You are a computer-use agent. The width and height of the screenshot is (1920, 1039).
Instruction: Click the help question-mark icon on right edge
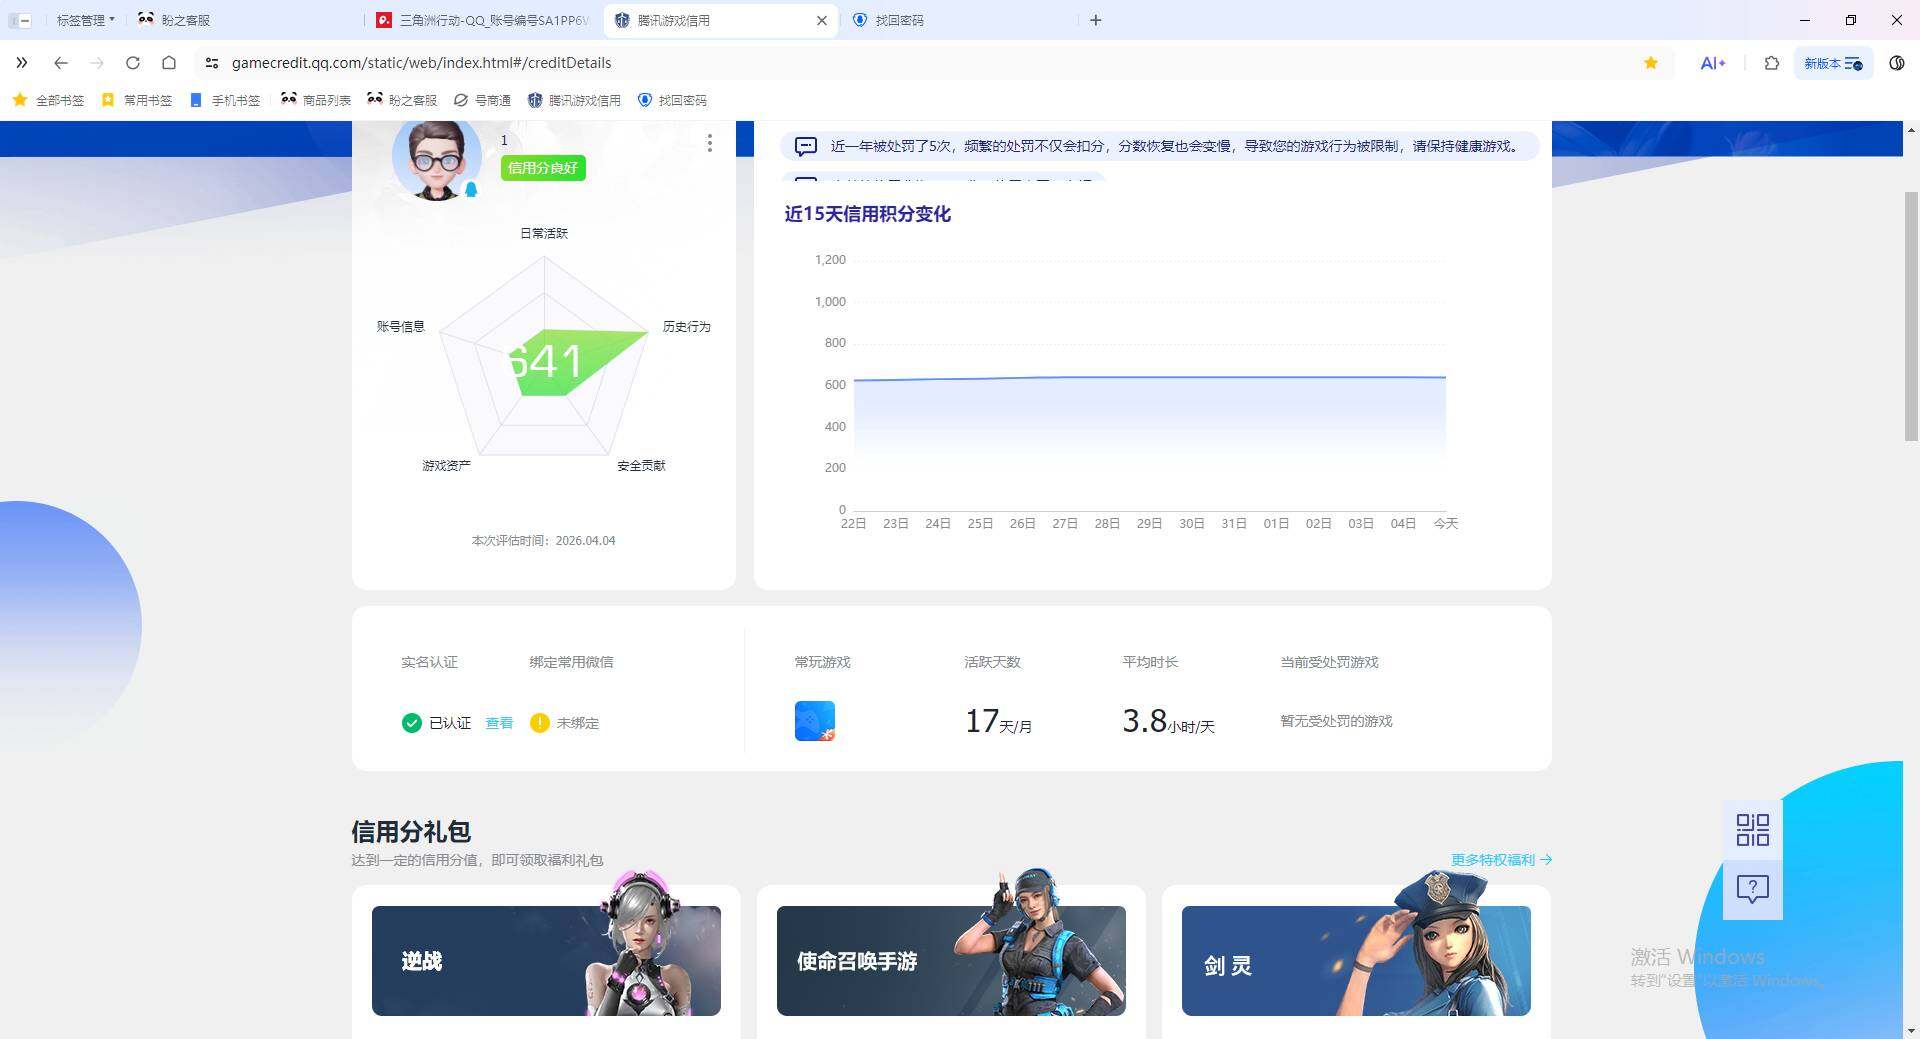coord(1751,888)
